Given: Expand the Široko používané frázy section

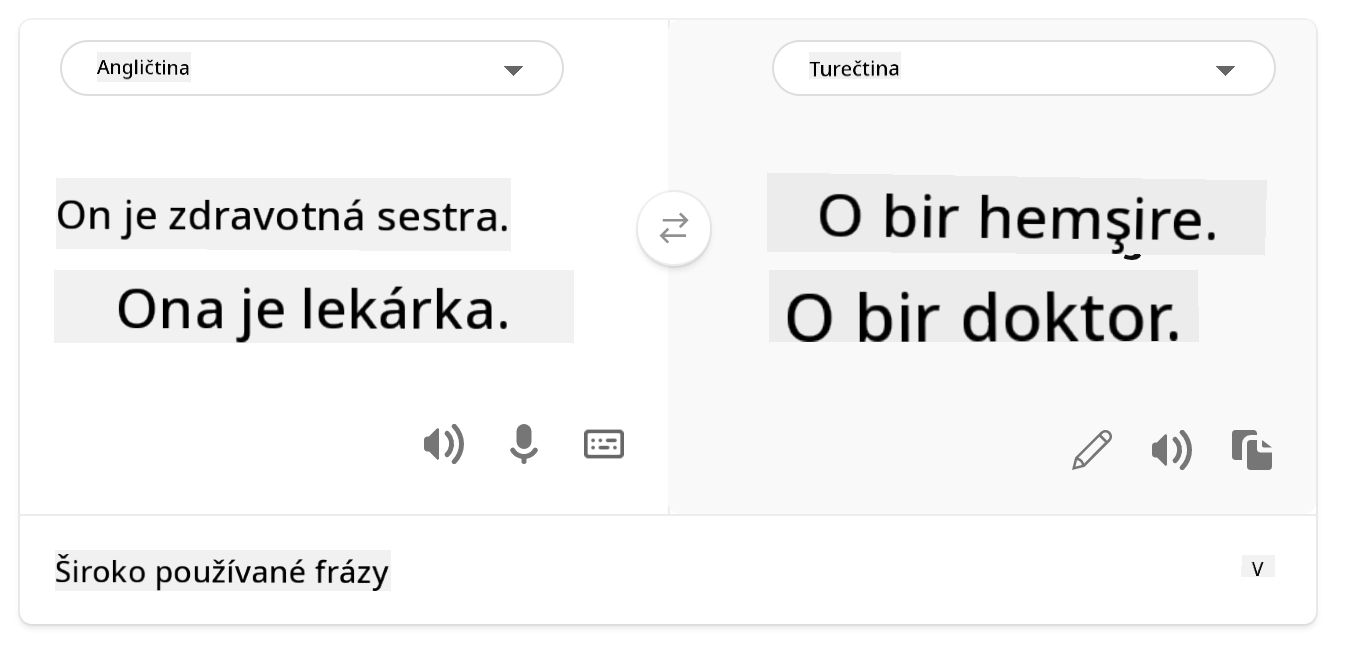Looking at the screenshot, I should pyautogui.click(x=222, y=572).
